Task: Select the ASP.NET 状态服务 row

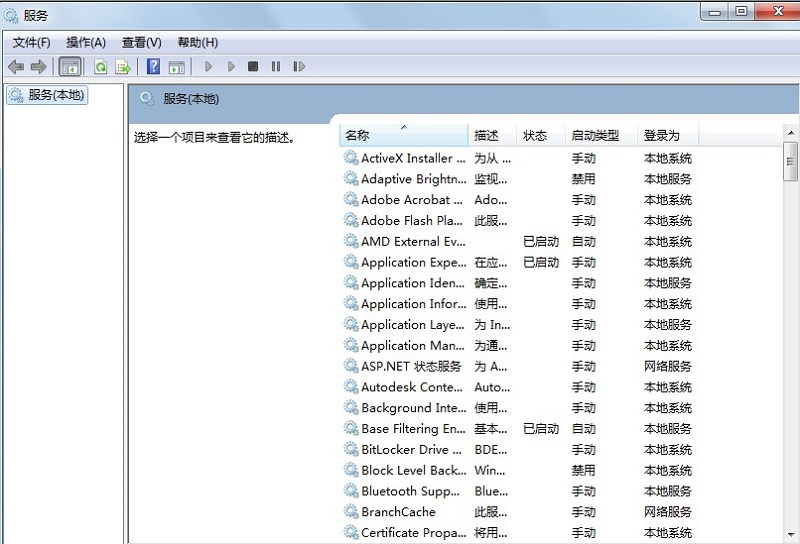Action: click(x=518, y=366)
